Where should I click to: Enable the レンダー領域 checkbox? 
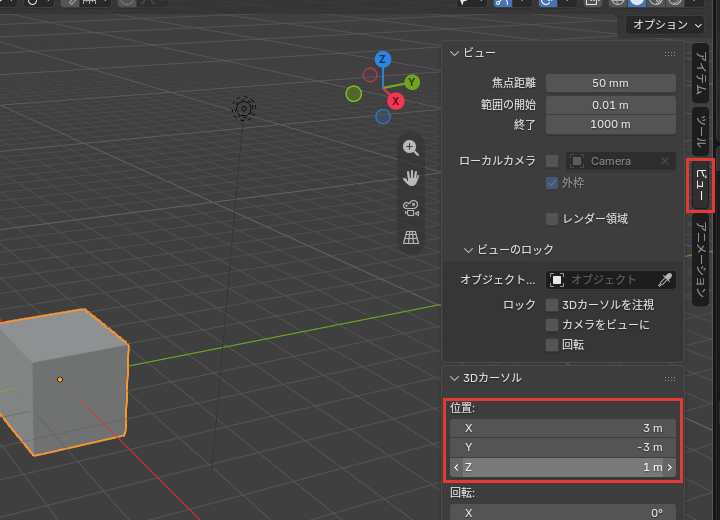(552, 219)
